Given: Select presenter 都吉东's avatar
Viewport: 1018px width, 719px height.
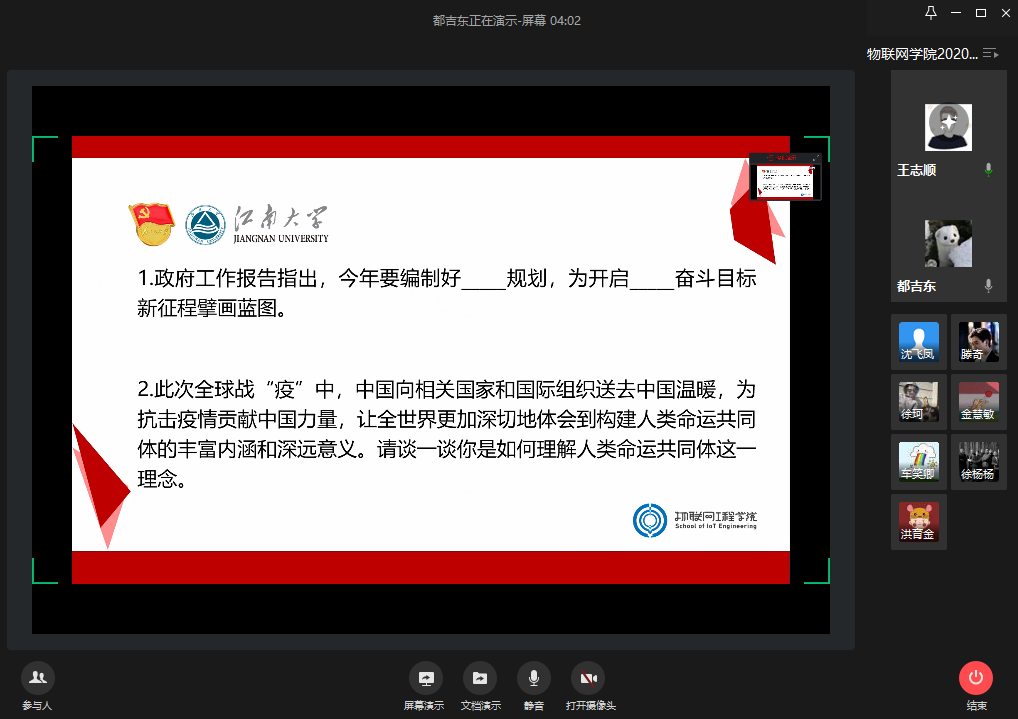Looking at the screenshot, I should coord(948,243).
